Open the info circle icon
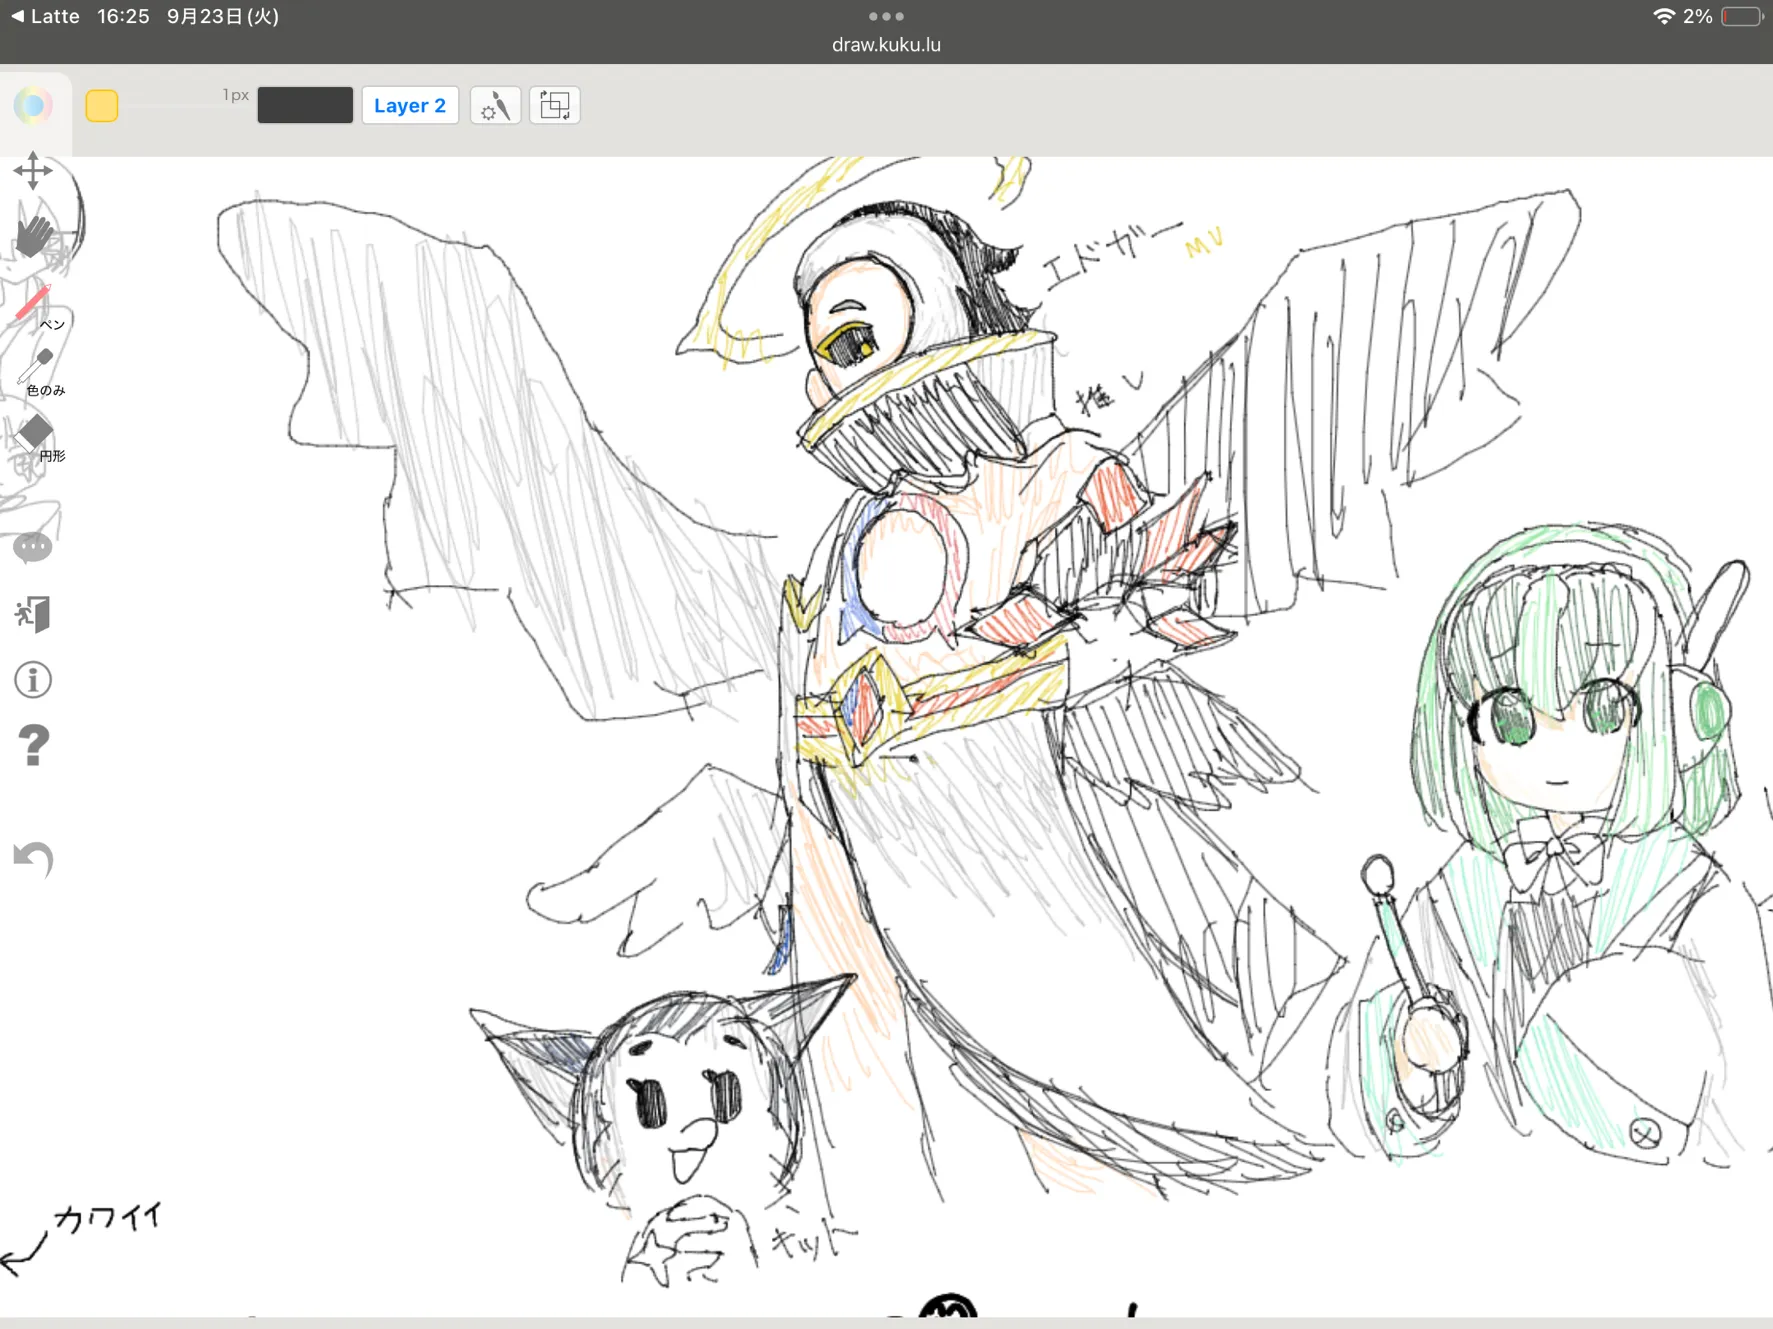Viewport: 1773px width, 1329px height. (x=33, y=680)
